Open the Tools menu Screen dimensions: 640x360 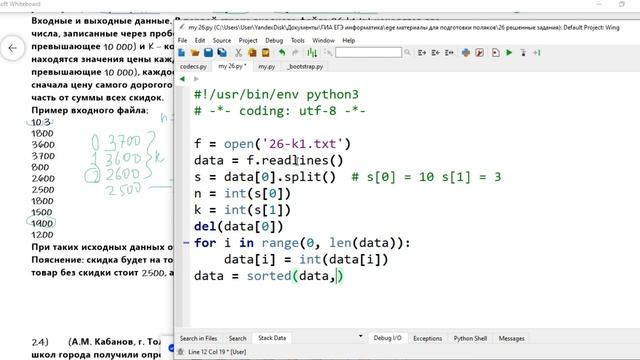298,40
